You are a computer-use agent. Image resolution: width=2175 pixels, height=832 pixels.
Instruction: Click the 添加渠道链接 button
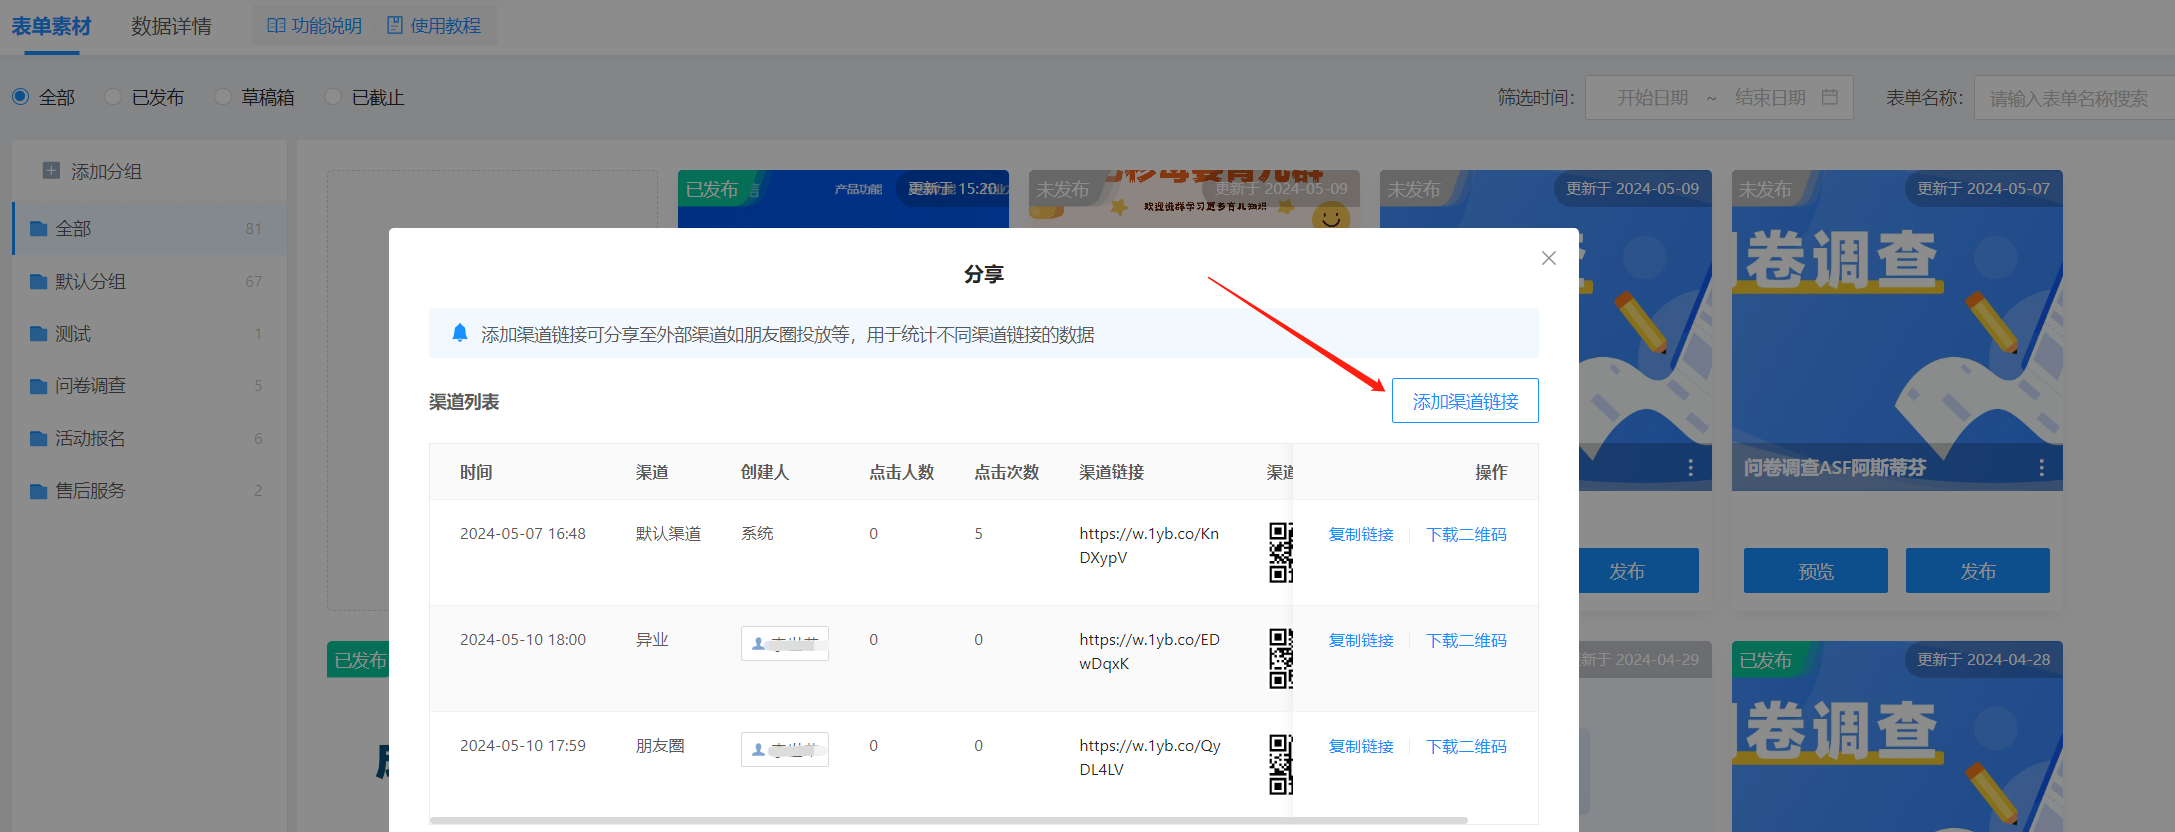1465,401
